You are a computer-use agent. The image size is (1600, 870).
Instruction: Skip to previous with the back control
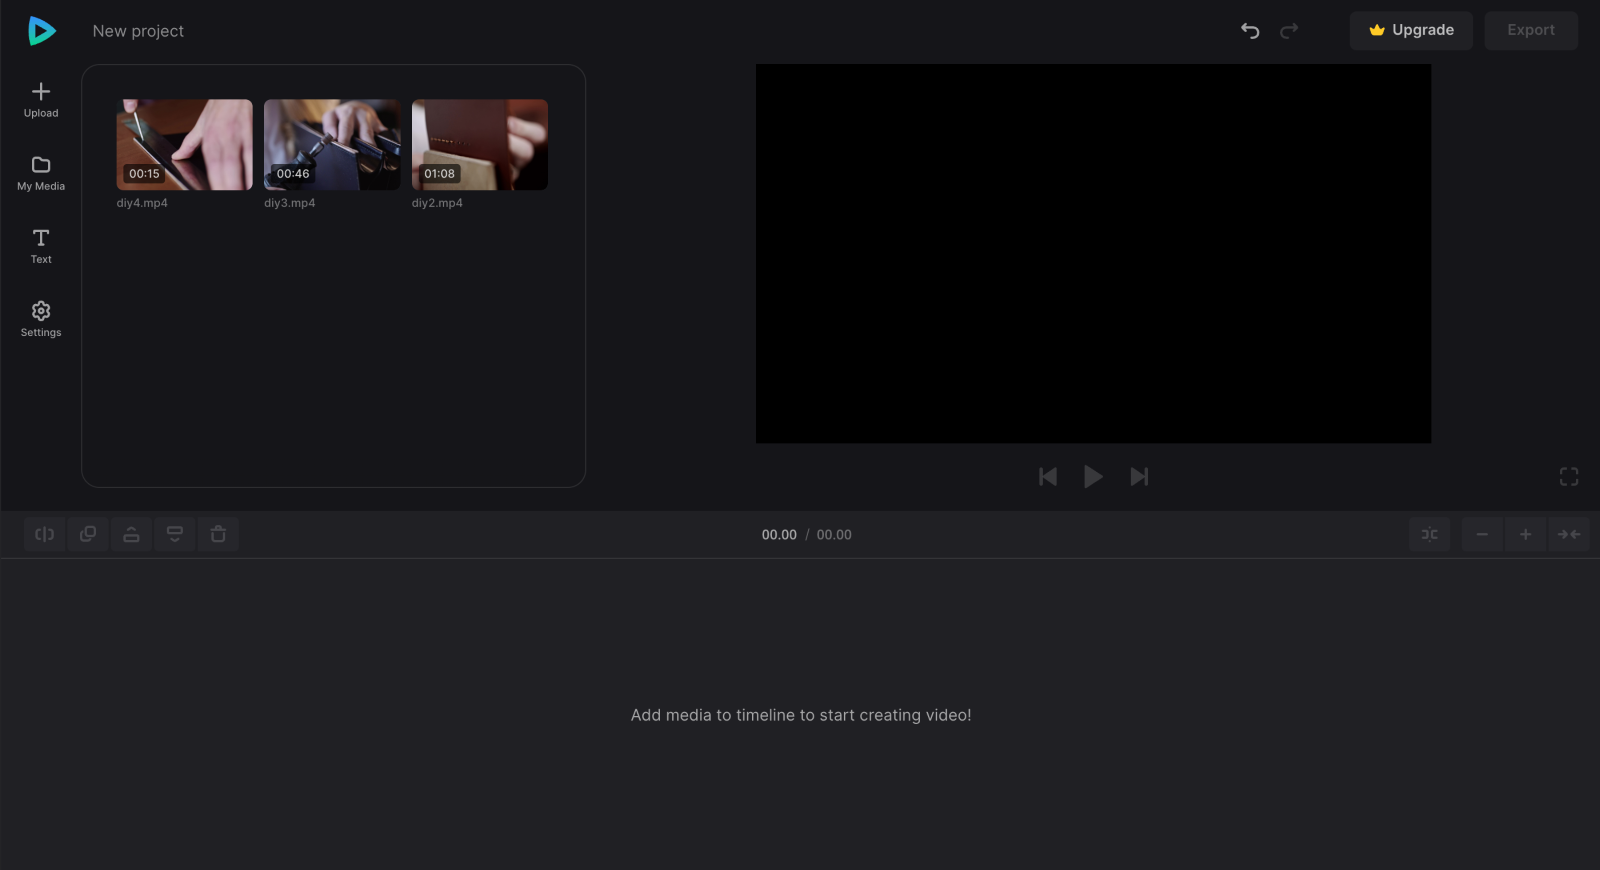click(1048, 477)
